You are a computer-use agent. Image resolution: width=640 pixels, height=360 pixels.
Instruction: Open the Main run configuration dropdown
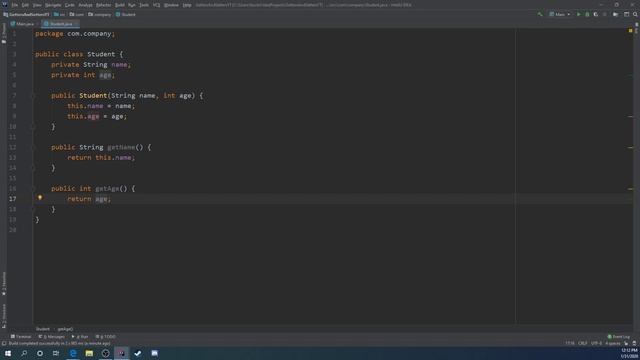click(560, 14)
